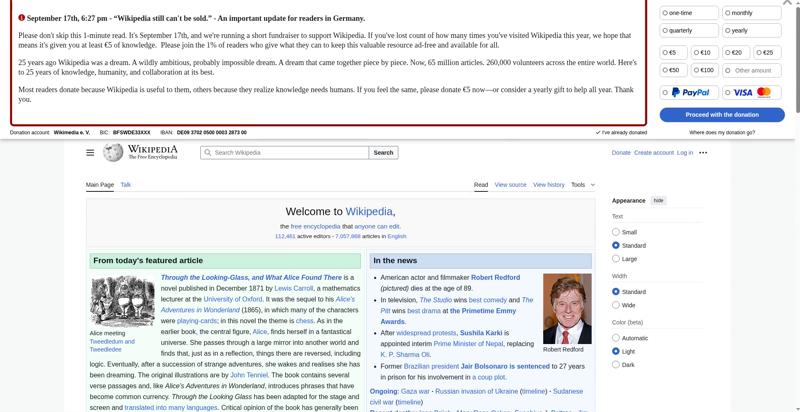Click the Robert Redford photo
Image resolution: width=800 pixels, height=412 pixels.
point(567,308)
